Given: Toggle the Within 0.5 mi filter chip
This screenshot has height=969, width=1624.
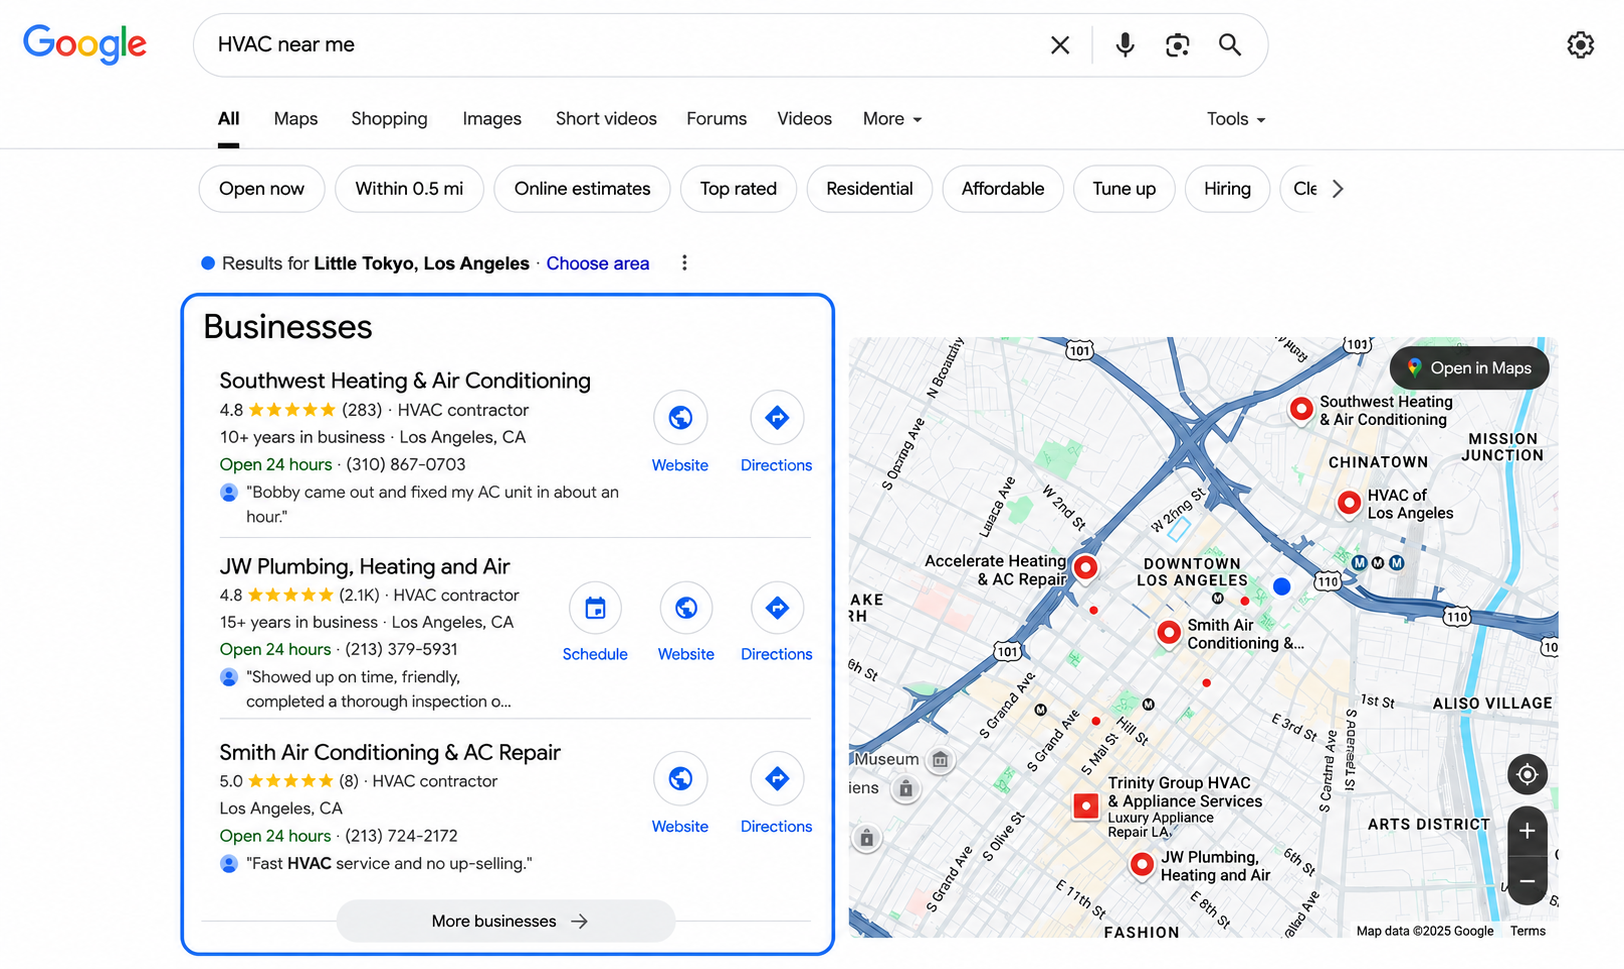Looking at the screenshot, I should point(409,189).
